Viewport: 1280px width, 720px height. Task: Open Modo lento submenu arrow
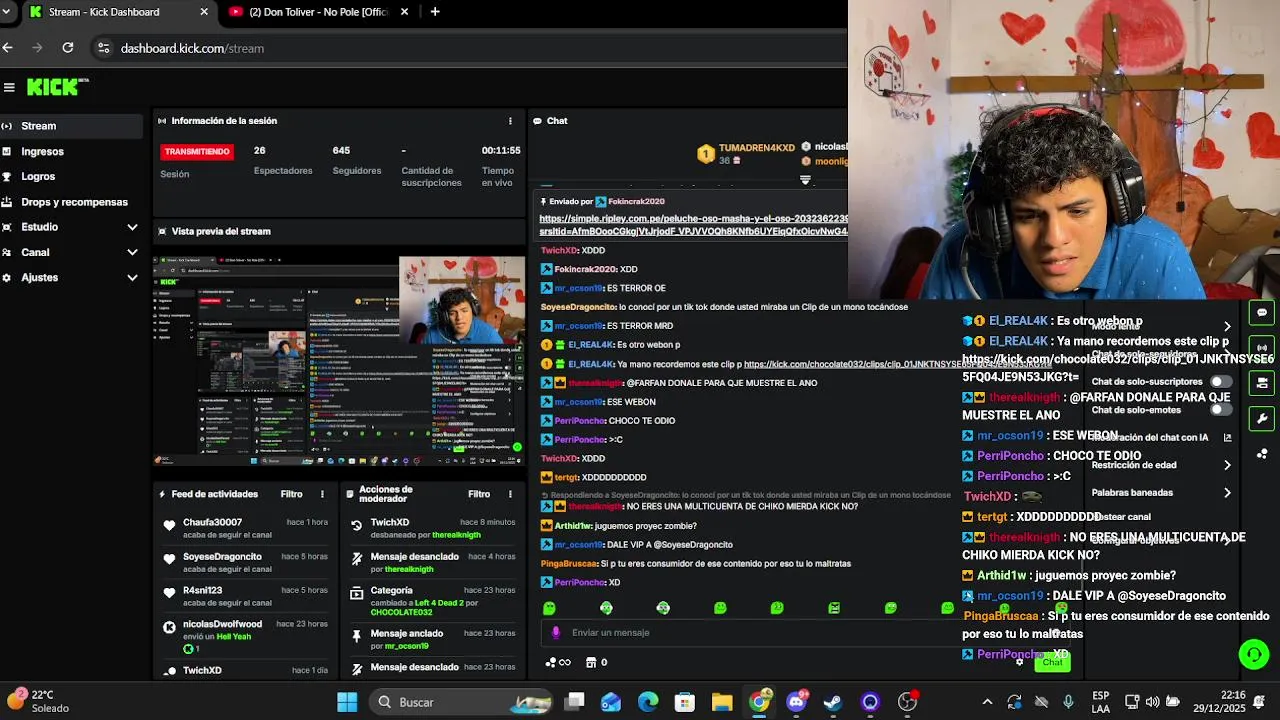[x=1227, y=326]
